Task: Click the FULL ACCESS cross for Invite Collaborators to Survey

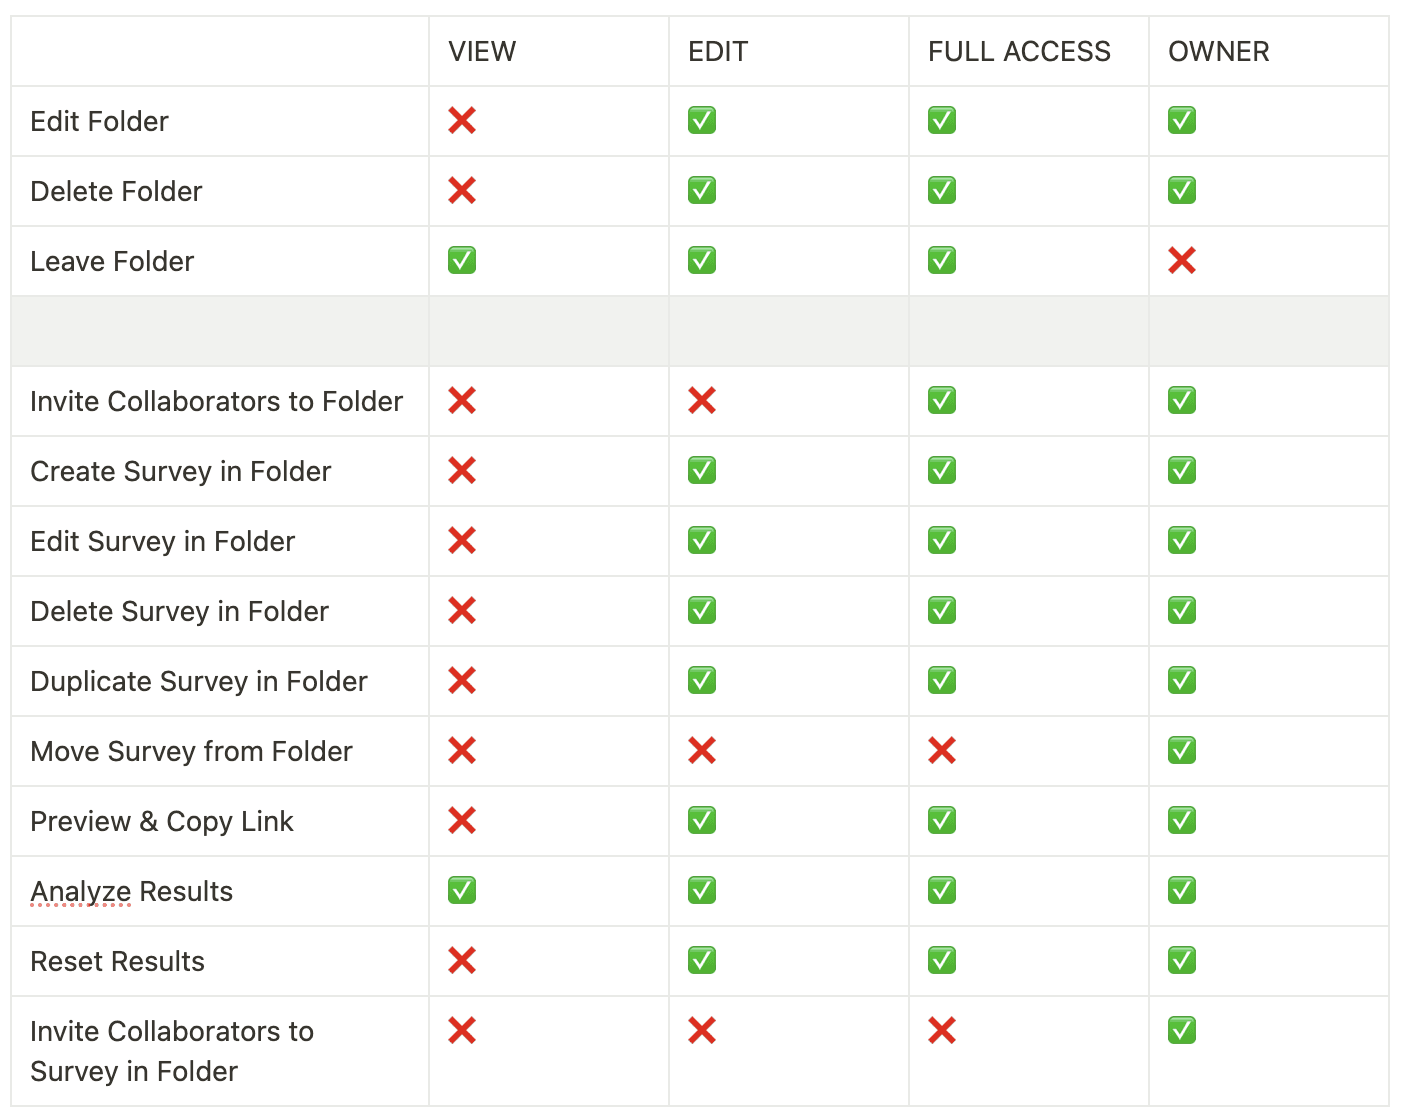Action: click(x=941, y=1030)
